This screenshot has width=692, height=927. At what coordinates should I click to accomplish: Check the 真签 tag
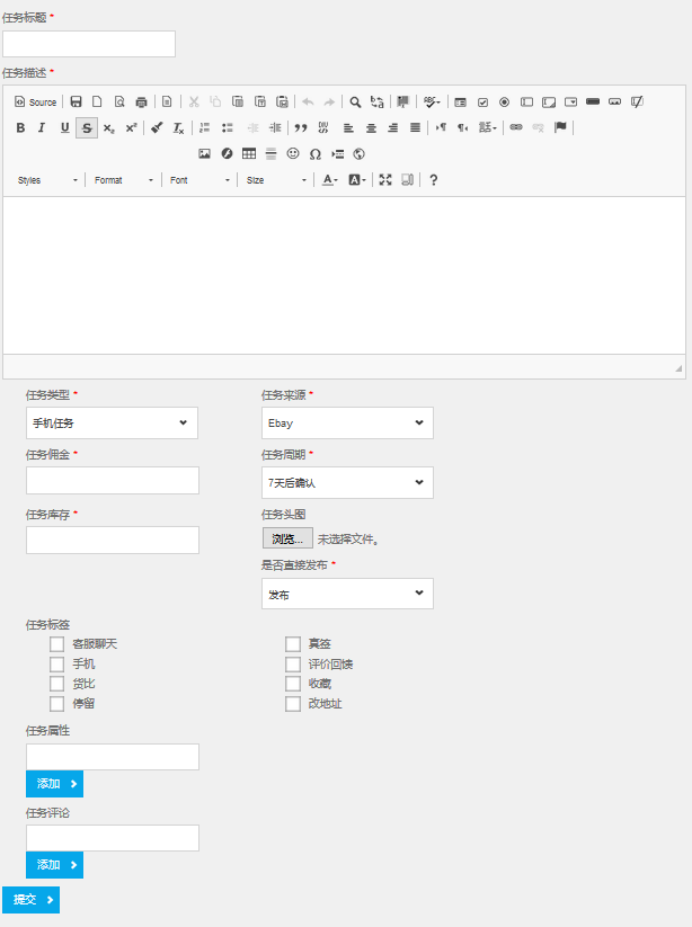tap(293, 644)
